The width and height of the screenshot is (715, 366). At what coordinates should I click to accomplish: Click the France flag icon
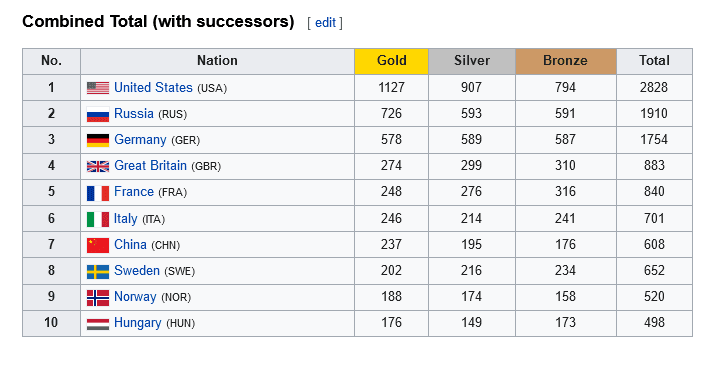pos(98,193)
